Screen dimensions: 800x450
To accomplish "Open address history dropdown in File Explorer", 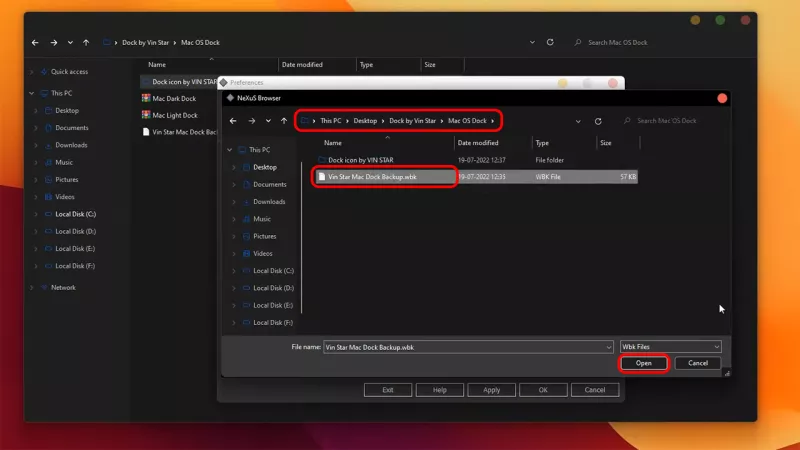I will pos(532,43).
